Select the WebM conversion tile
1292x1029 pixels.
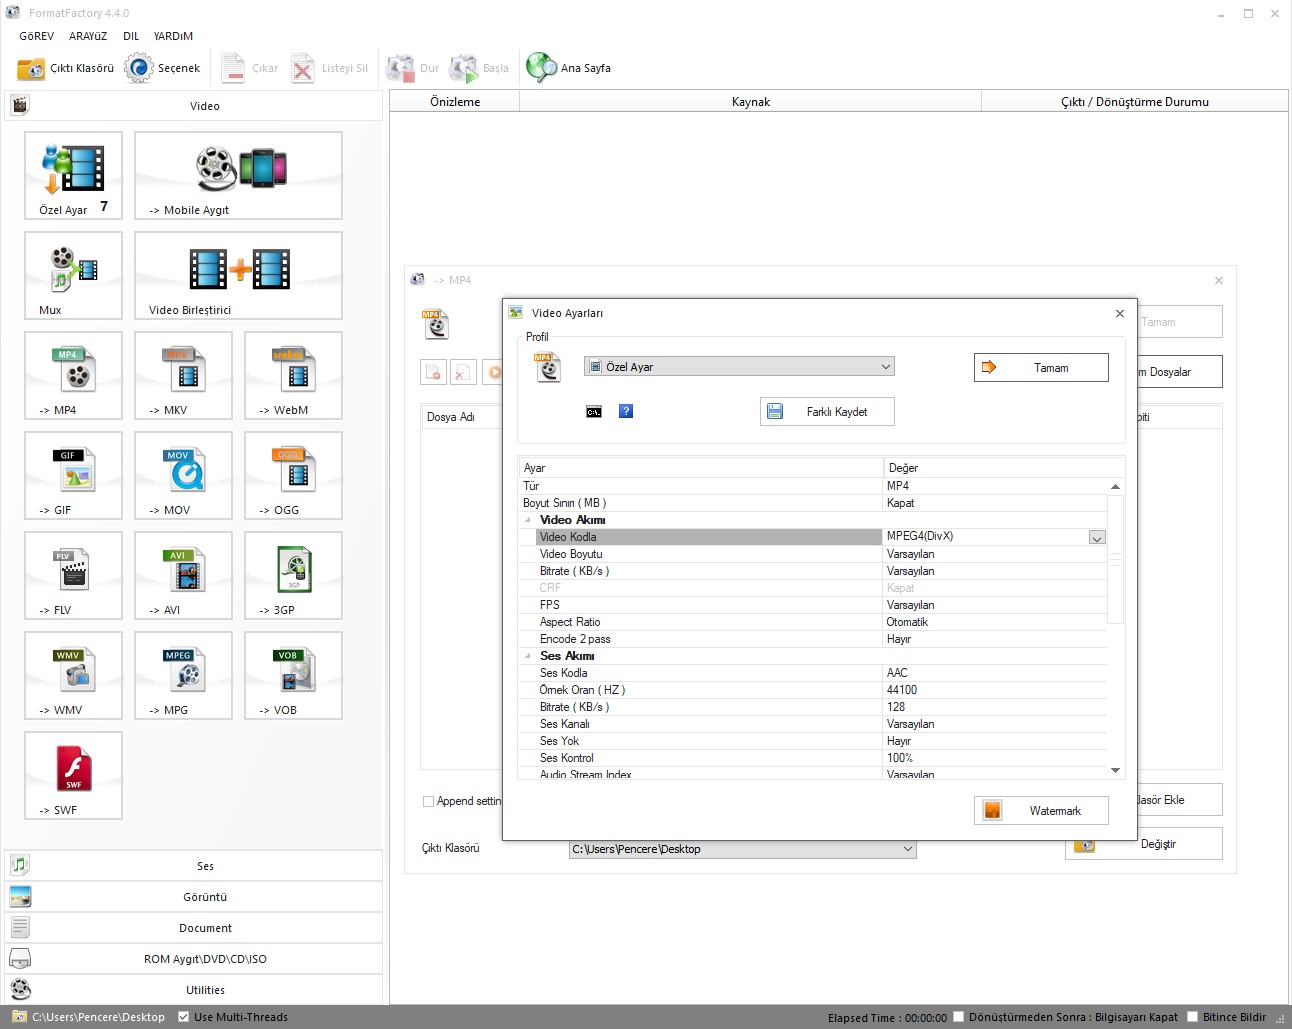[293, 375]
